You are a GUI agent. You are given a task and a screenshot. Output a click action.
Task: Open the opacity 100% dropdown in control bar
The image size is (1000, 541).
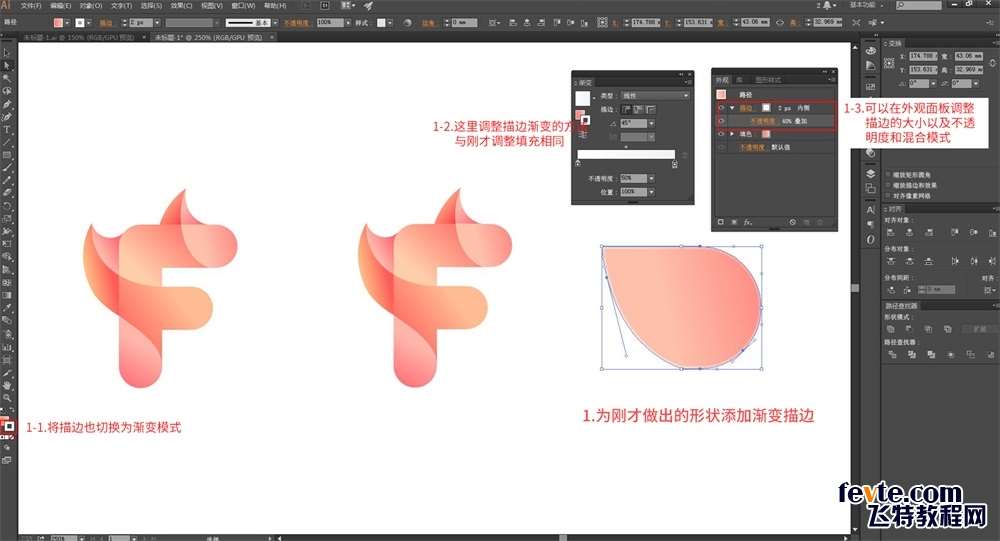pos(348,22)
